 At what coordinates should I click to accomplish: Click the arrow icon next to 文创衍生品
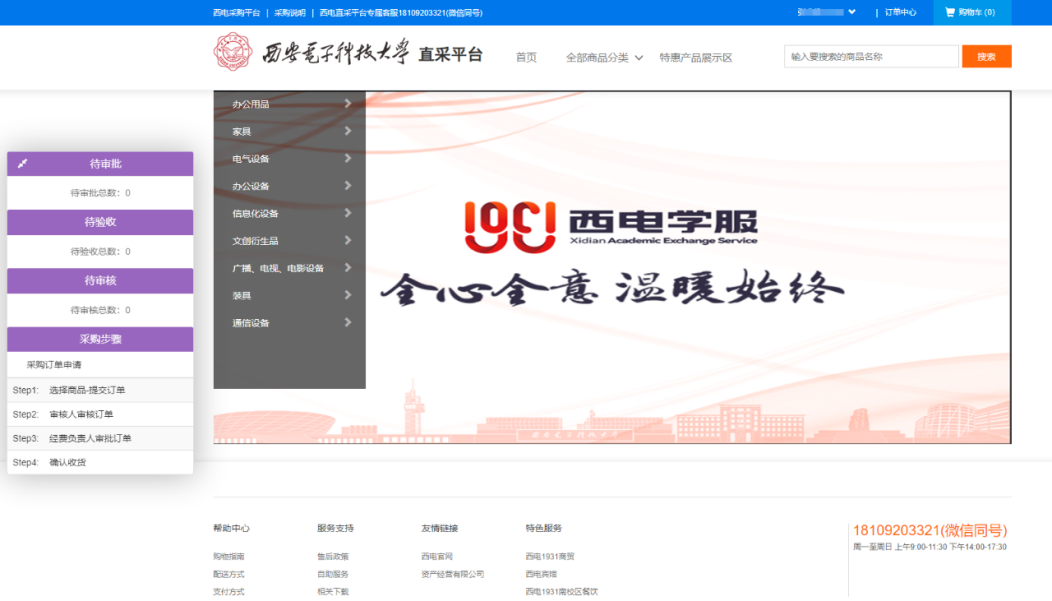tap(347, 241)
